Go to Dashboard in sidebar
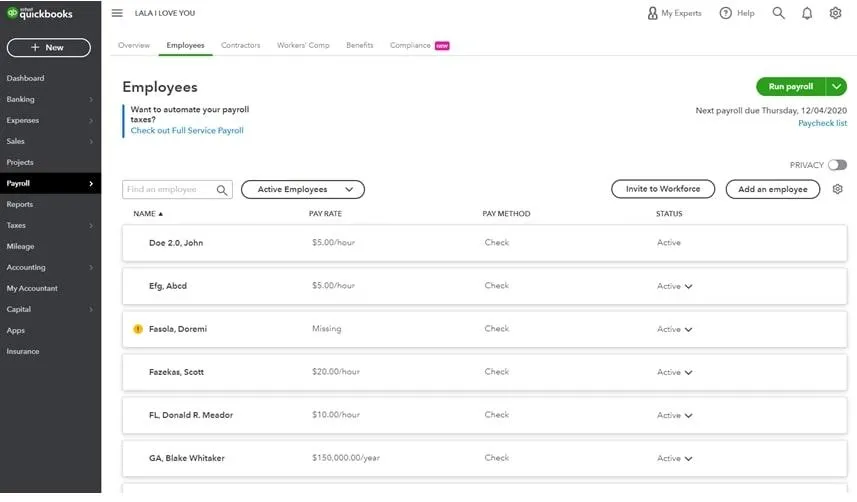857x502 pixels. [26, 78]
